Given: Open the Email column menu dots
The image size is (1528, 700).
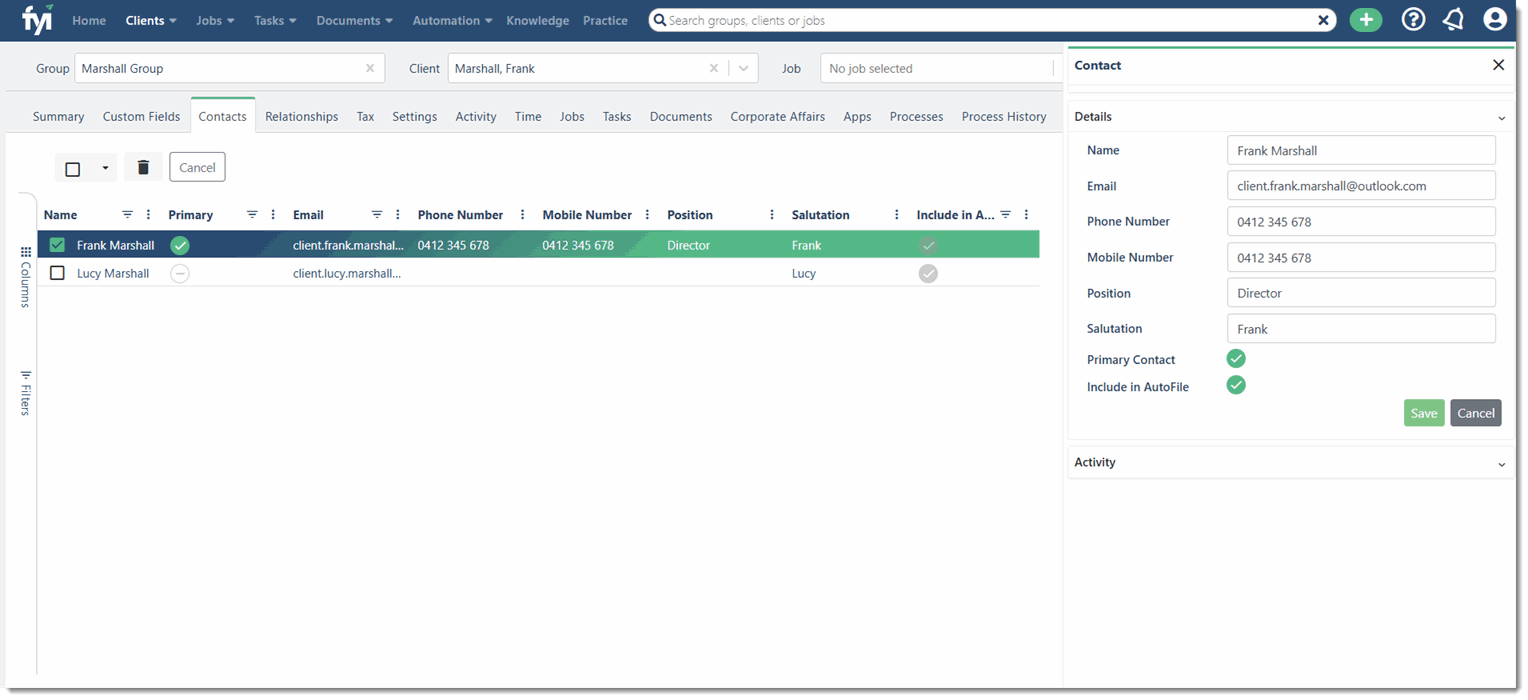Looking at the screenshot, I should click(x=398, y=215).
